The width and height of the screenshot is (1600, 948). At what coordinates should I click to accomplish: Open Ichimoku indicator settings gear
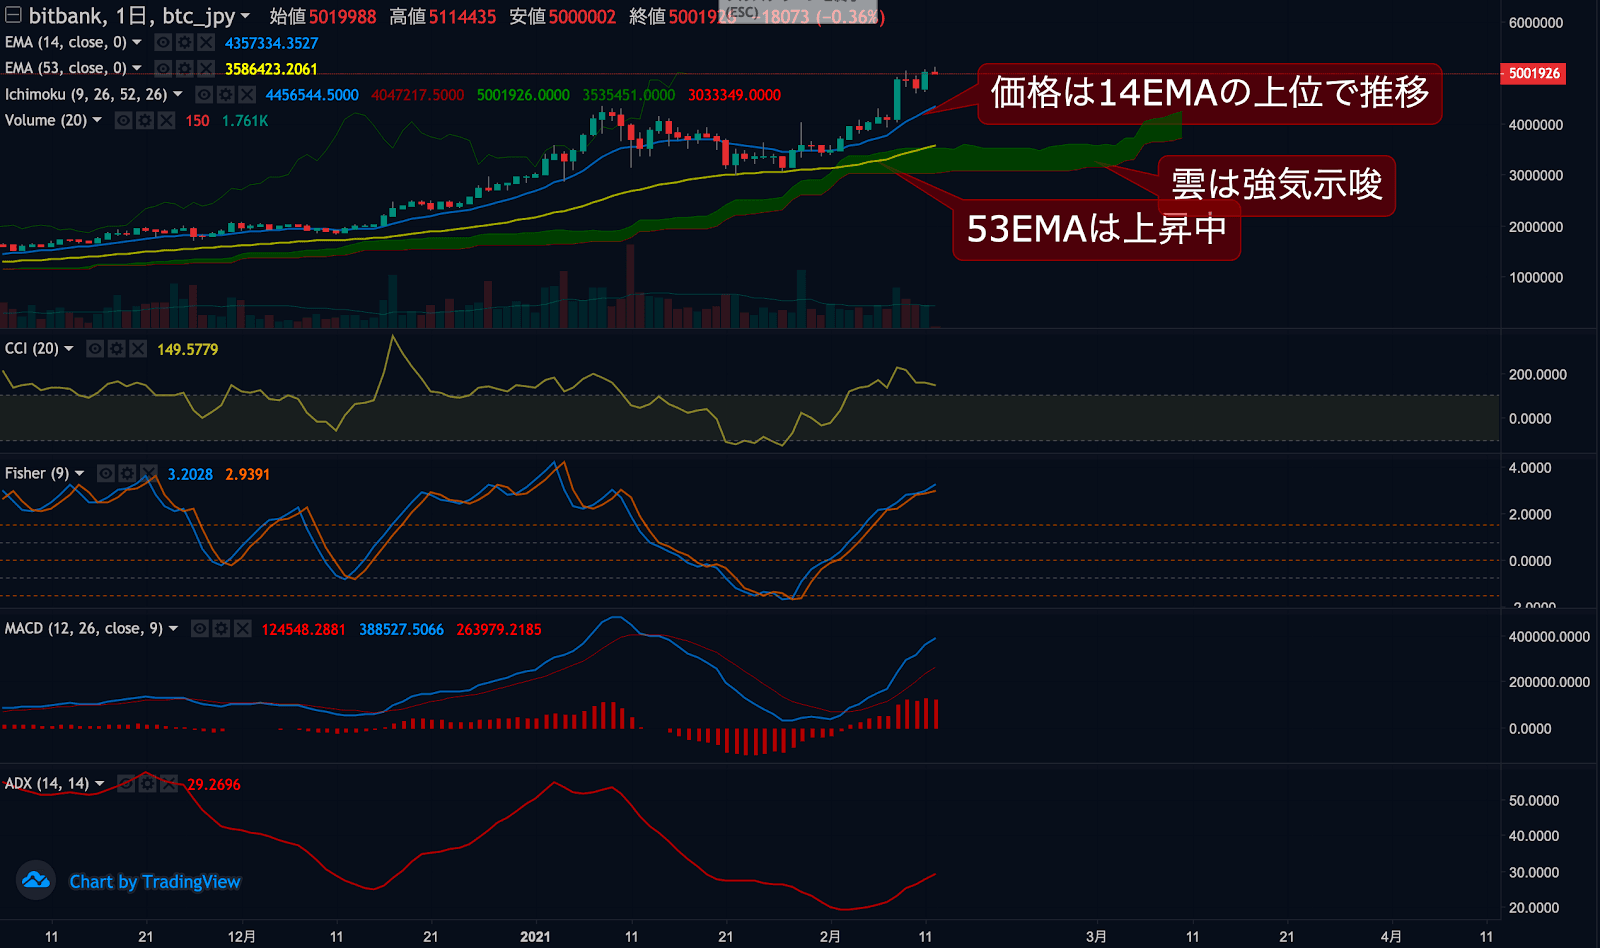tap(225, 95)
